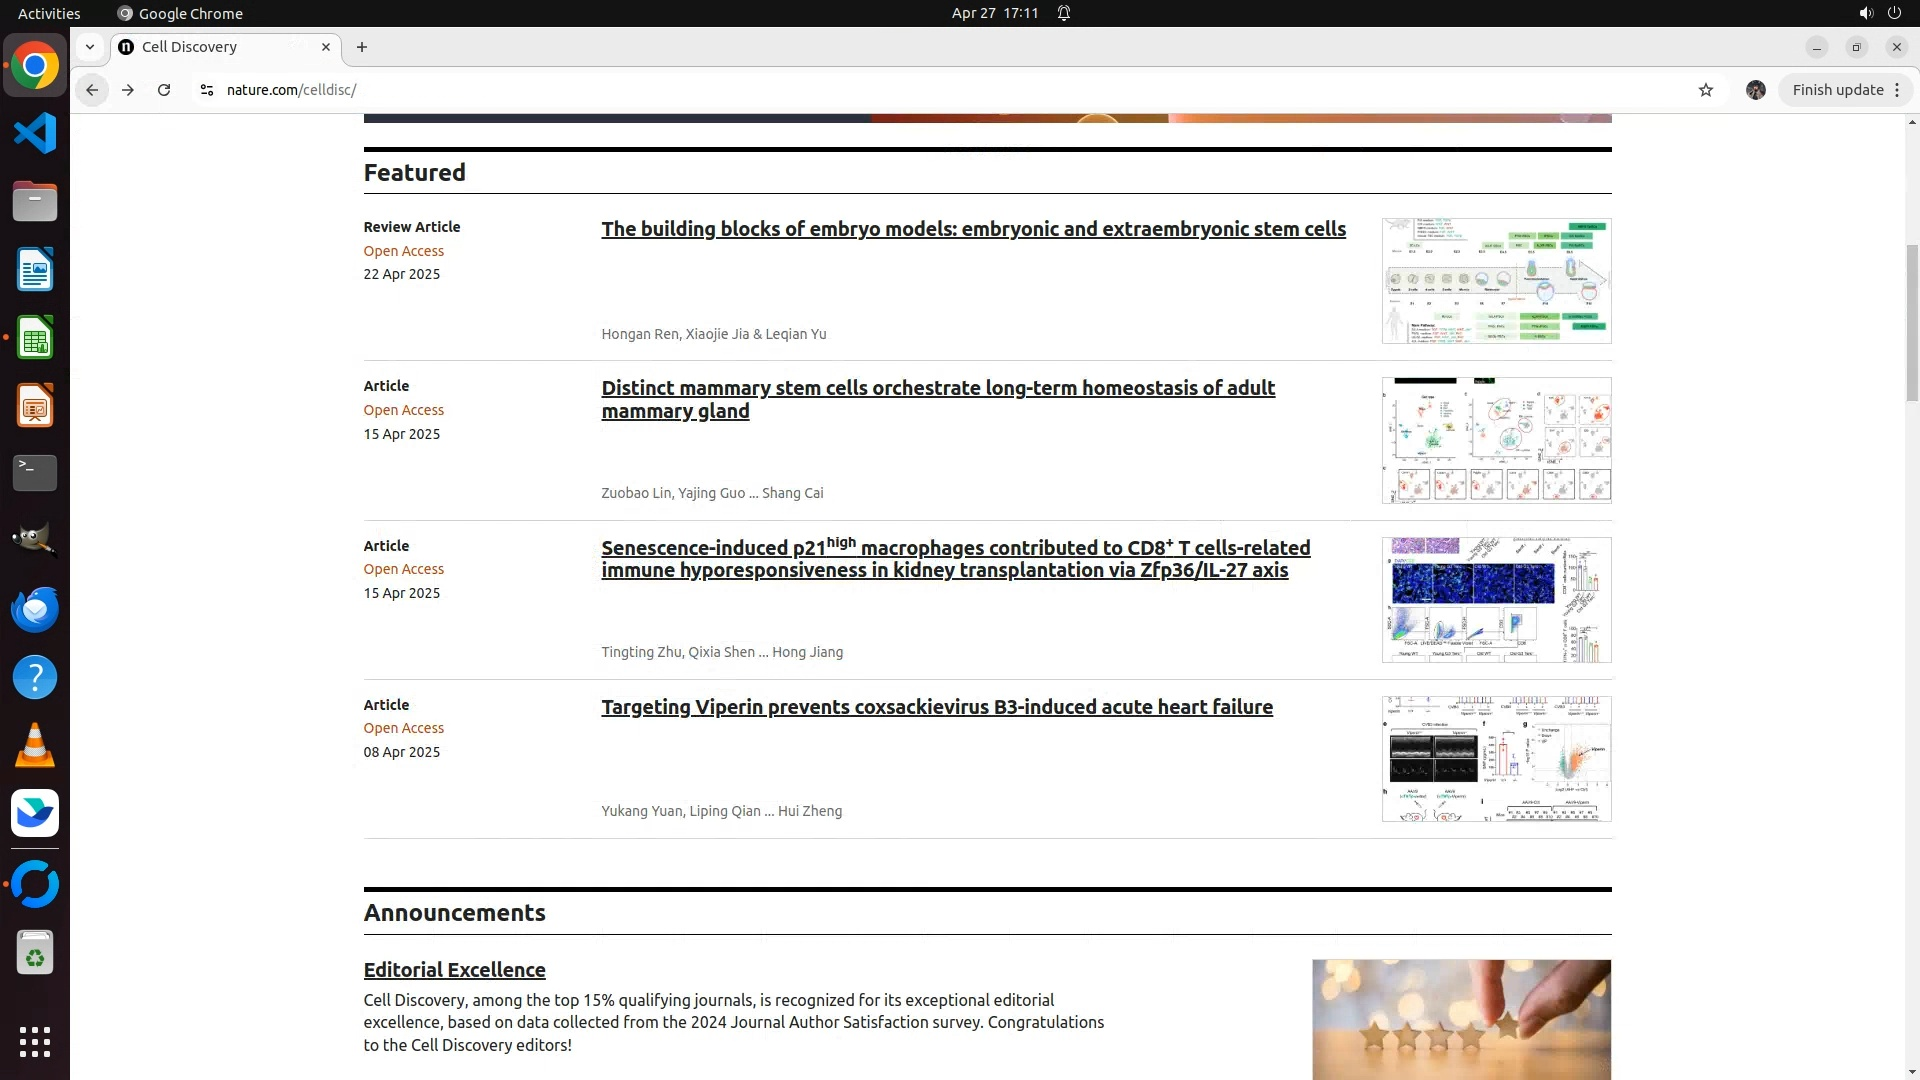This screenshot has width=1920, height=1080.
Task: Open the embryo models review article
Action: [973, 229]
